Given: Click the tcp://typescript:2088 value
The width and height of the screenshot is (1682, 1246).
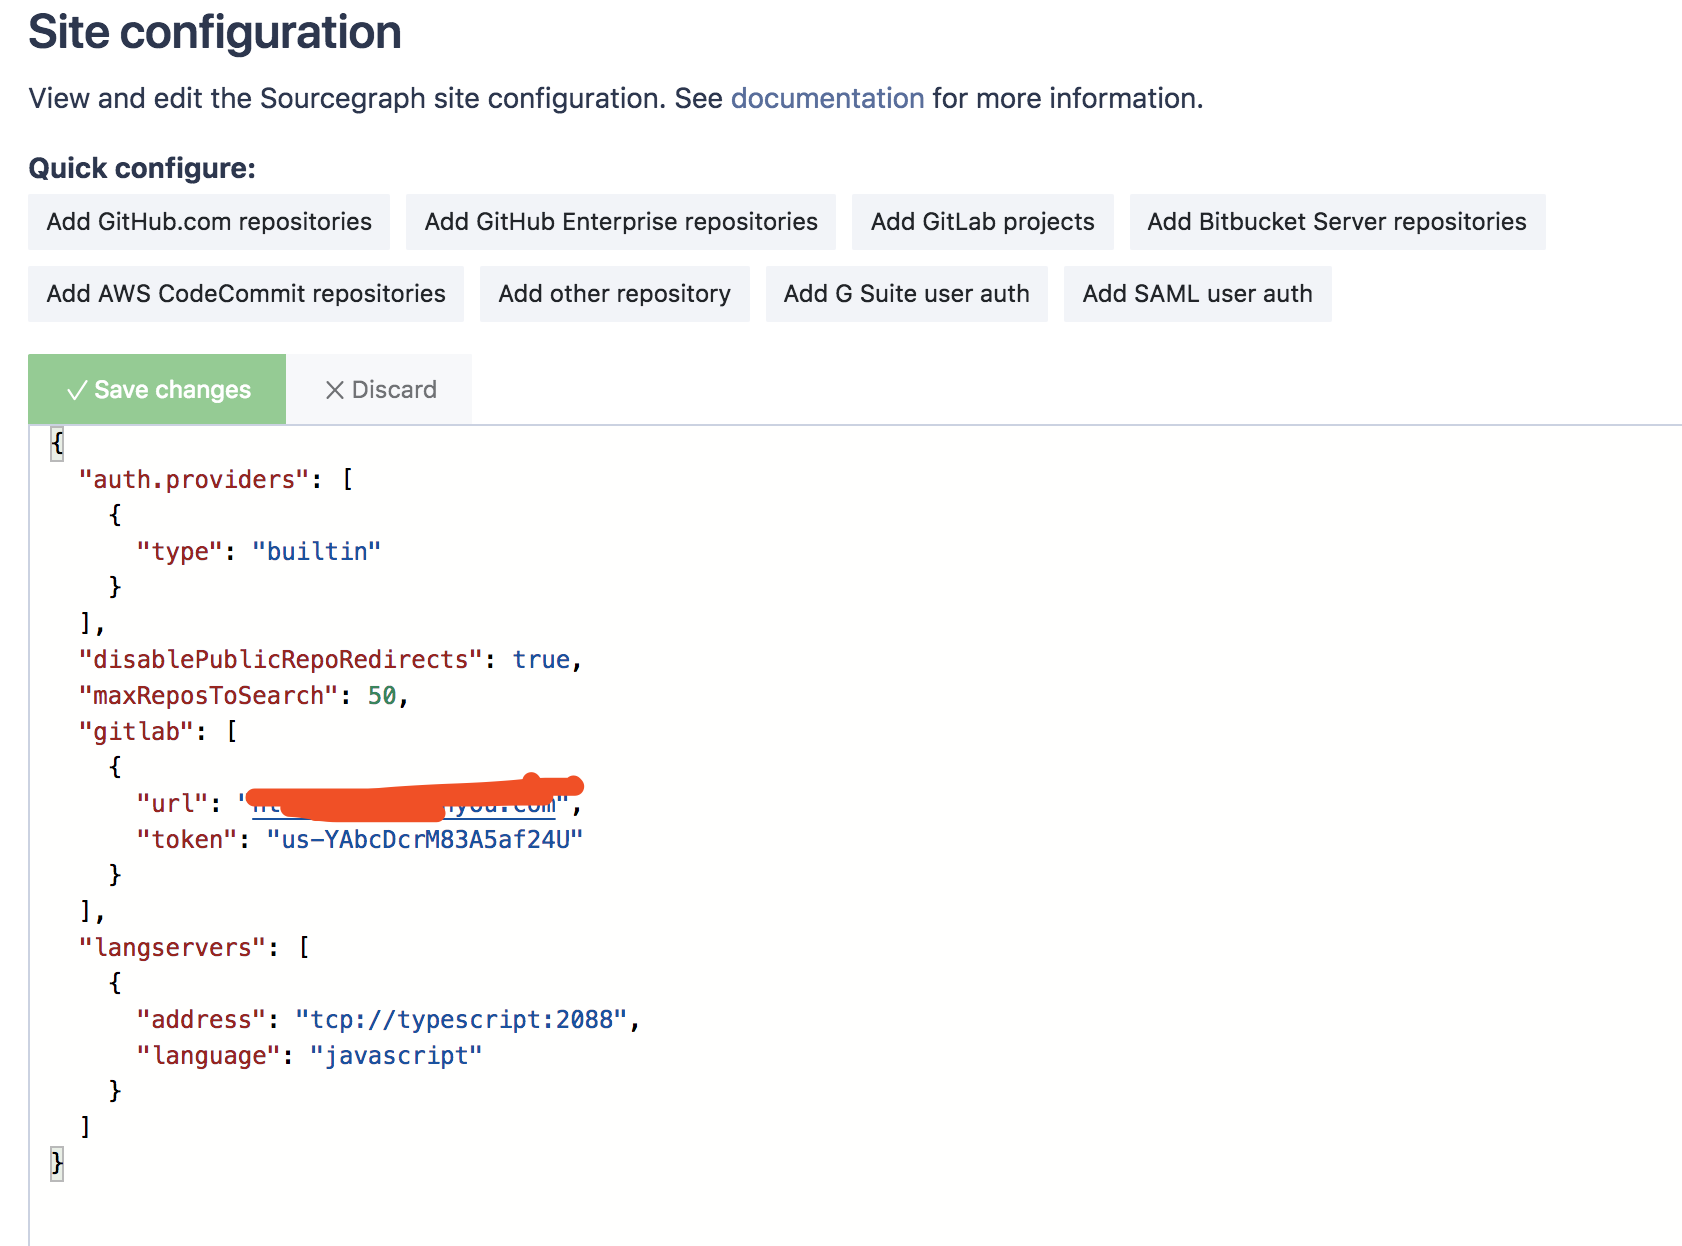Looking at the screenshot, I should coord(462,1020).
